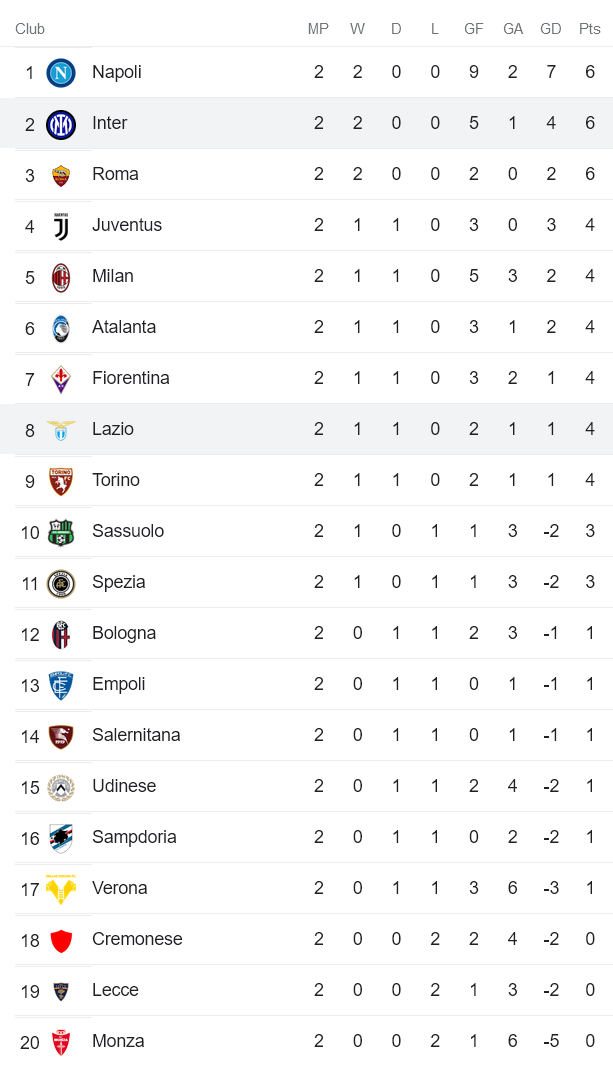Image resolution: width=613 pixels, height=1069 pixels.
Task: Click the Torino bull badge
Action: coord(63,480)
